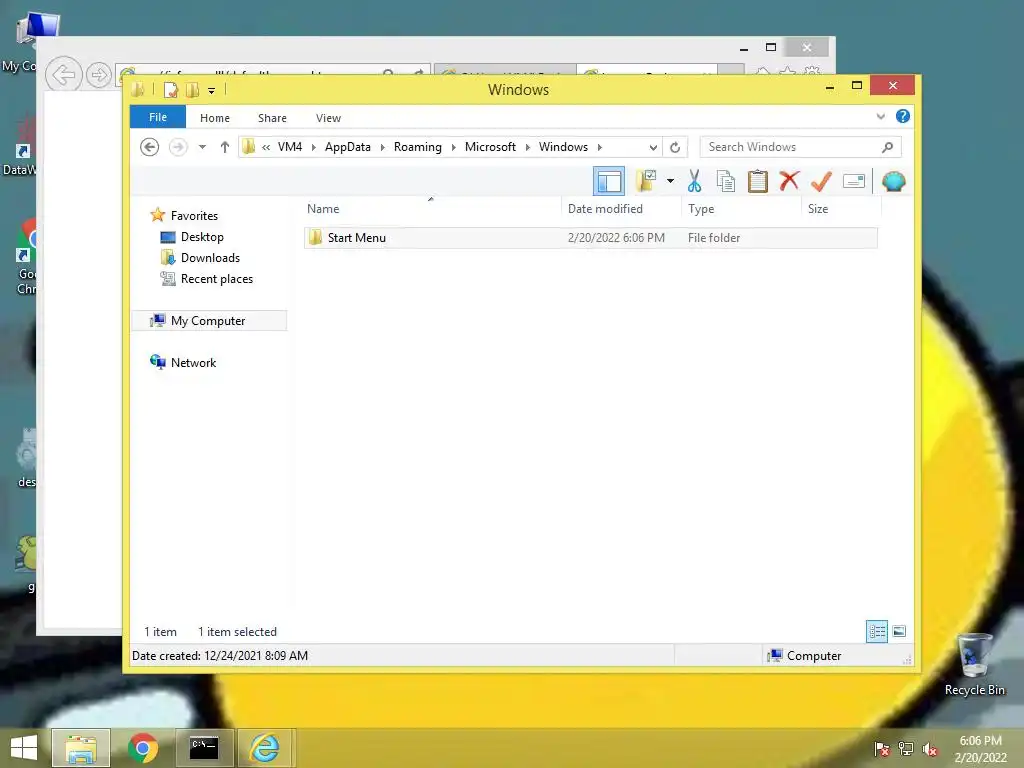
Task: Click the rename toolbar icon
Action: (854, 181)
